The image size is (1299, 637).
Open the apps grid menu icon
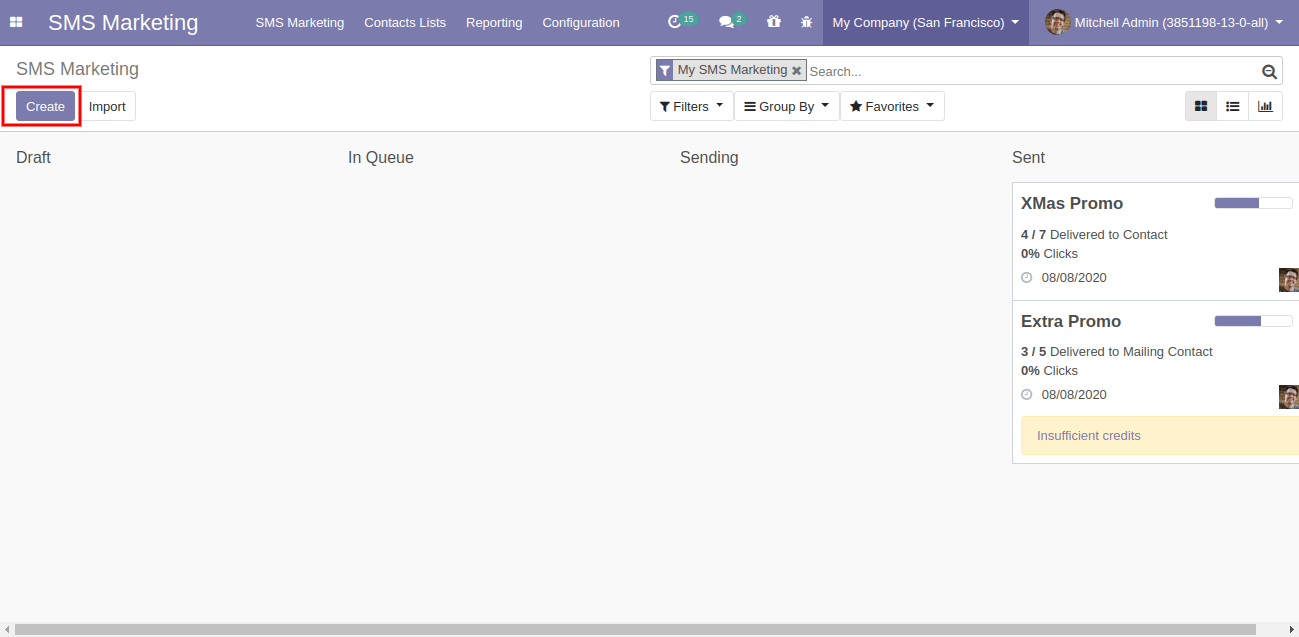pyautogui.click(x=16, y=22)
